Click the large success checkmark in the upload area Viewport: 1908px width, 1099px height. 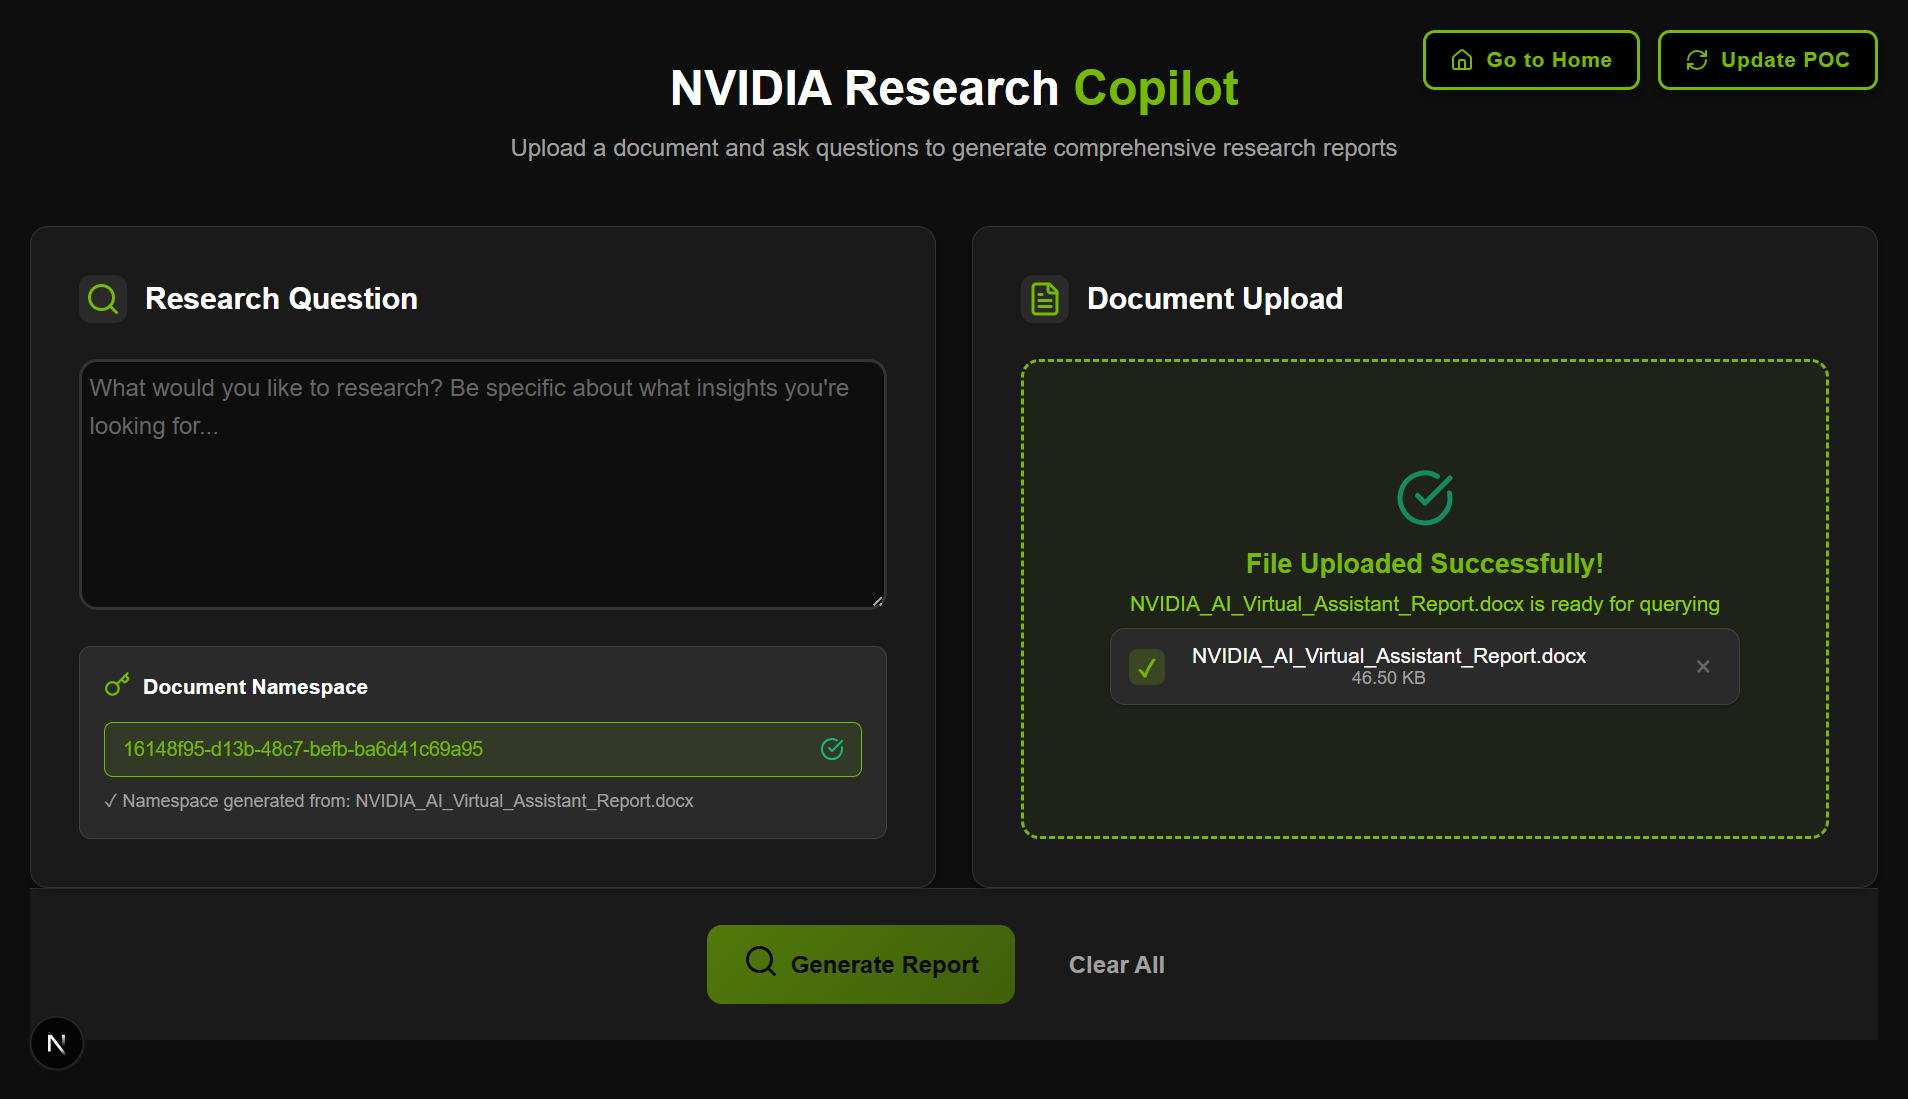(1424, 497)
